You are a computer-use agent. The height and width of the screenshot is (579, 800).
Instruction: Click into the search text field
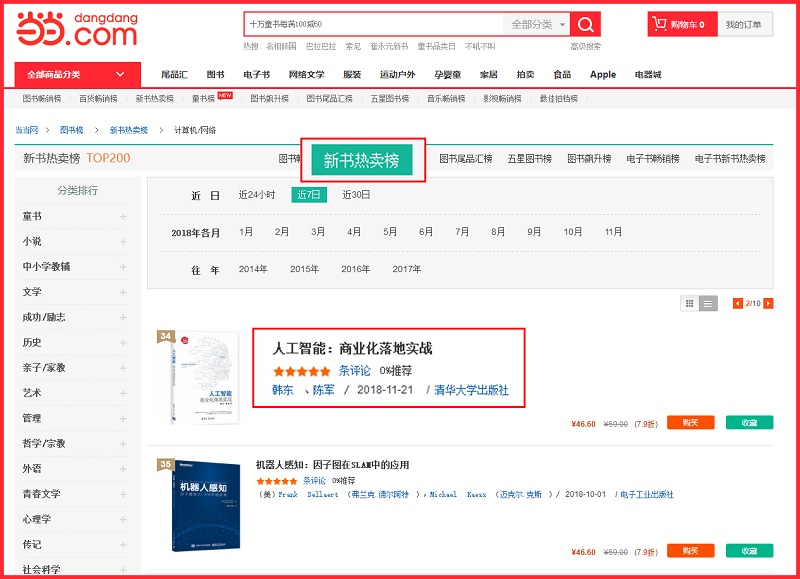point(372,24)
